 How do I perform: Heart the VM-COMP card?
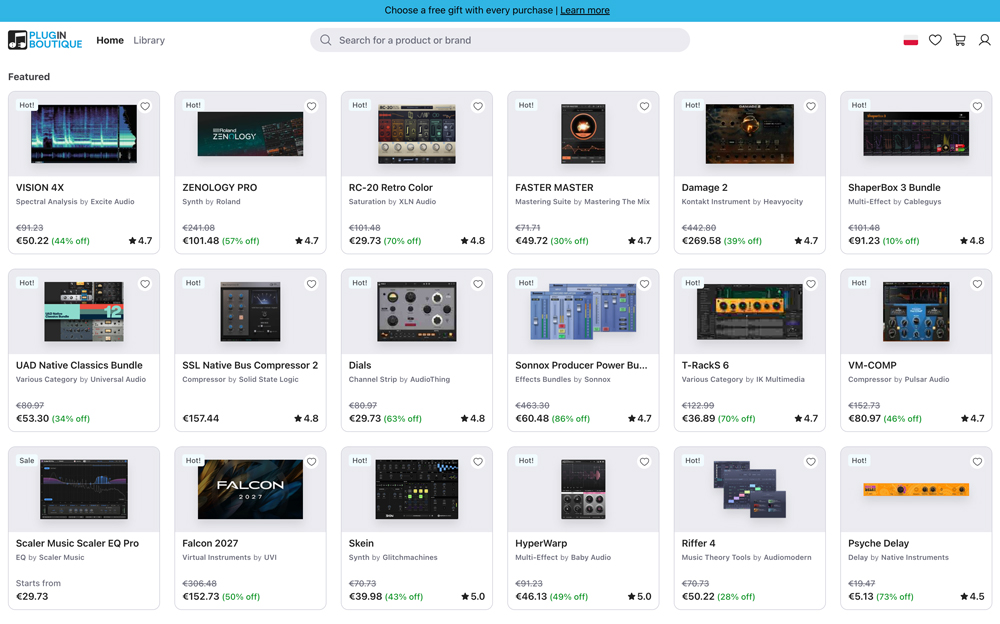pos(977,284)
